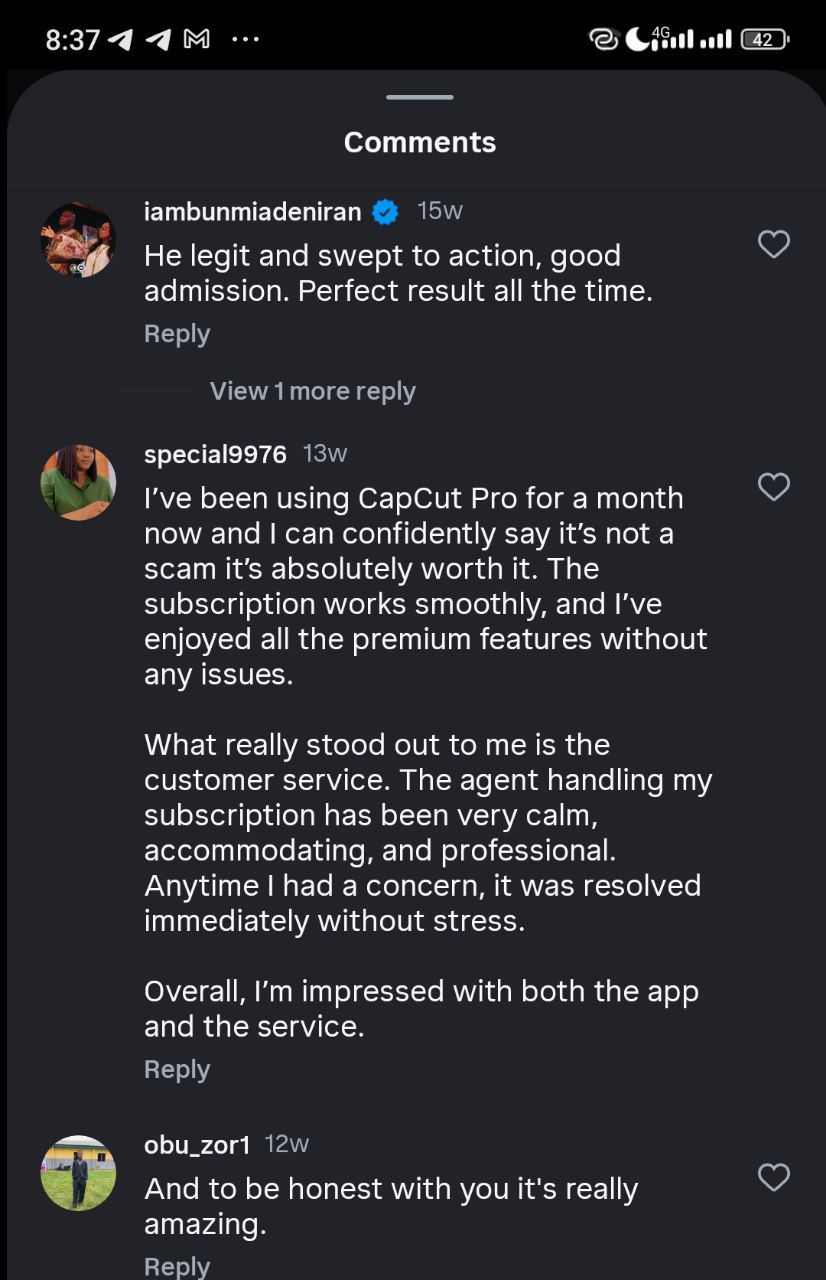Tap the verified badge next to iambunmiadeniran

[x=384, y=211]
